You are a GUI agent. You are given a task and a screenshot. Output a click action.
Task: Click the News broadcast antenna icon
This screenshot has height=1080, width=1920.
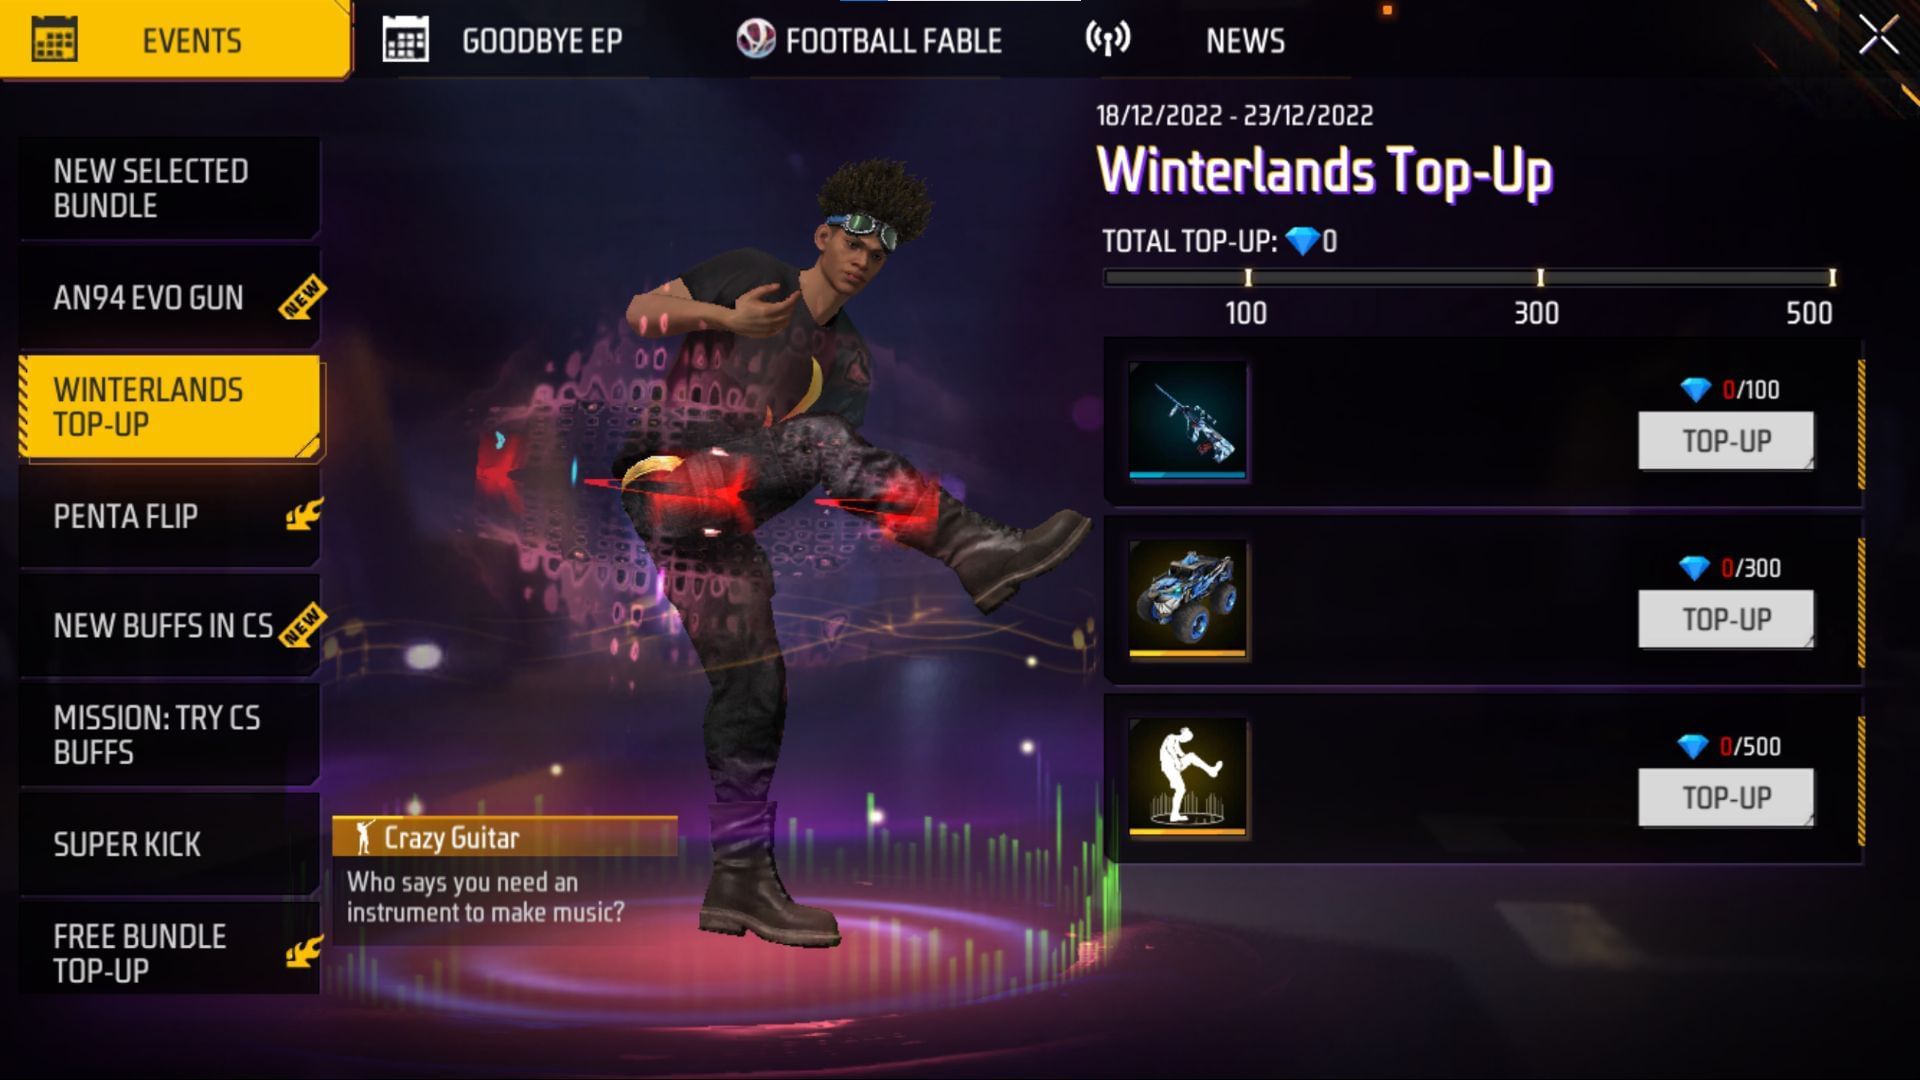1108,39
